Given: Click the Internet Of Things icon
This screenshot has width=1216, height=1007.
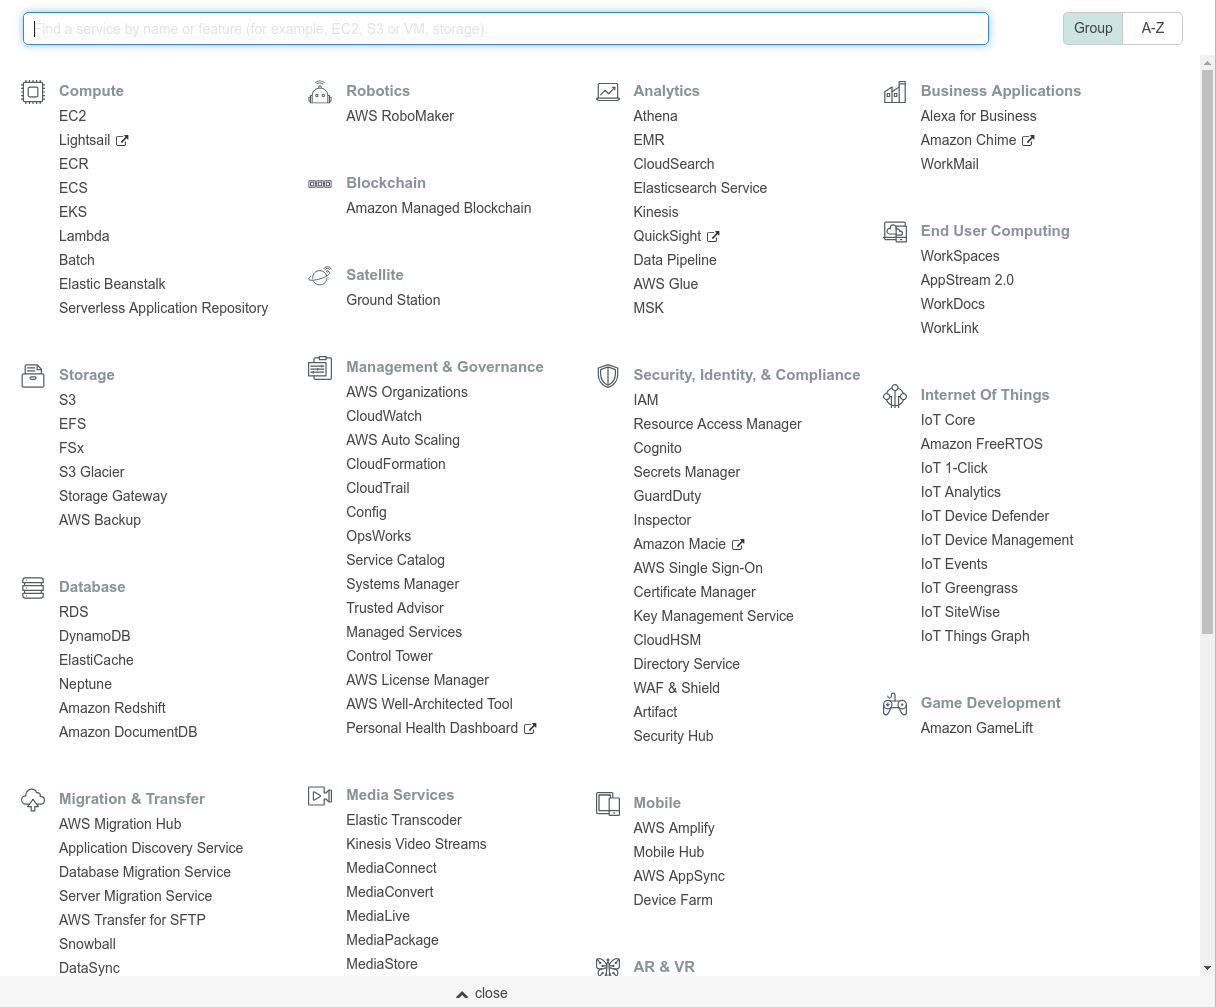Looking at the screenshot, I should coord(895,396).
